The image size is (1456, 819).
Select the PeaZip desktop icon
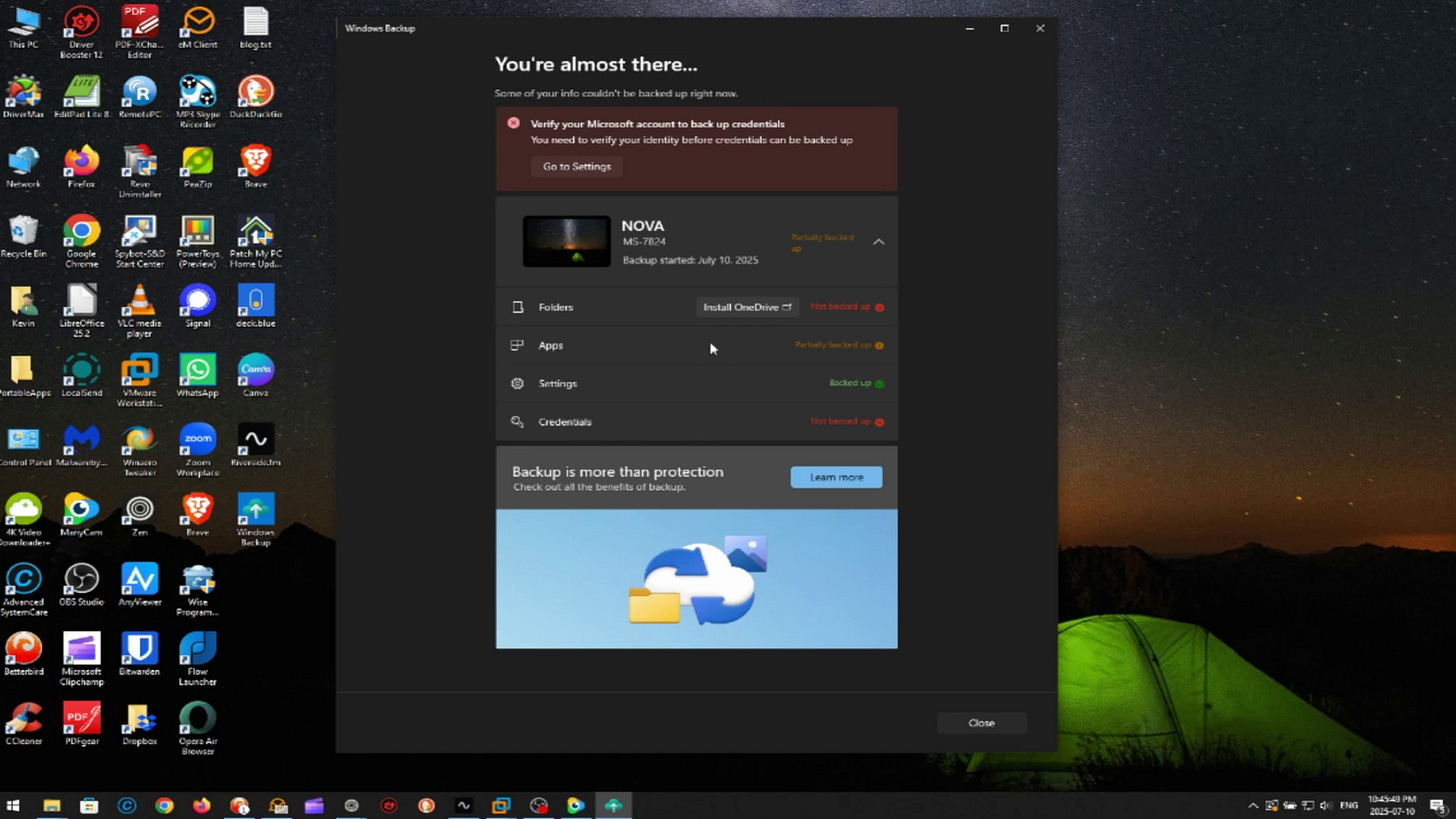coord(198,168)
